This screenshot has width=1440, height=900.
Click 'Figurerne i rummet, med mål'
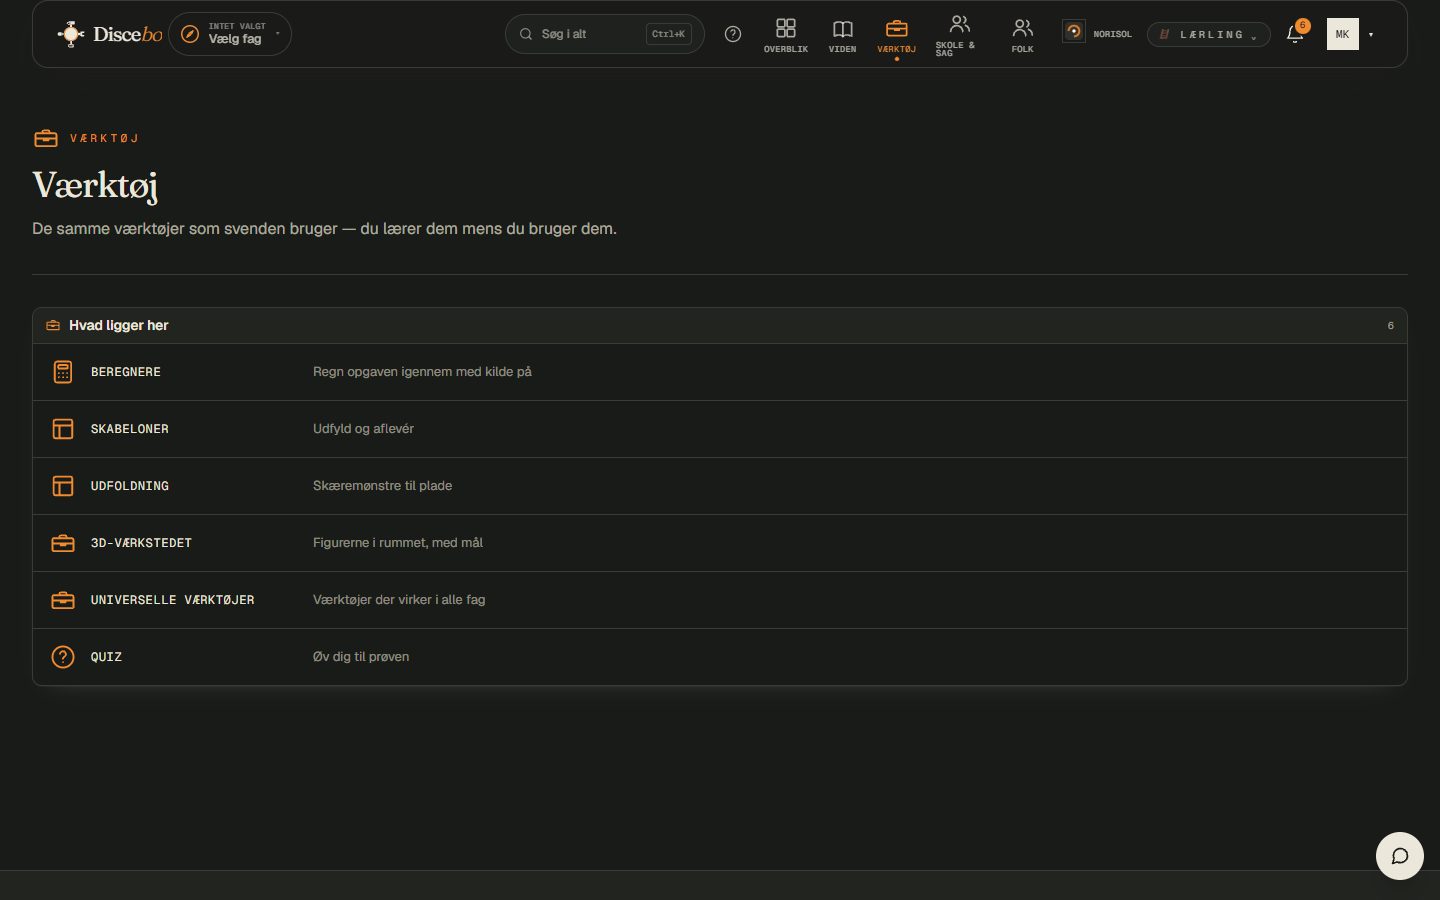[398, 543]
